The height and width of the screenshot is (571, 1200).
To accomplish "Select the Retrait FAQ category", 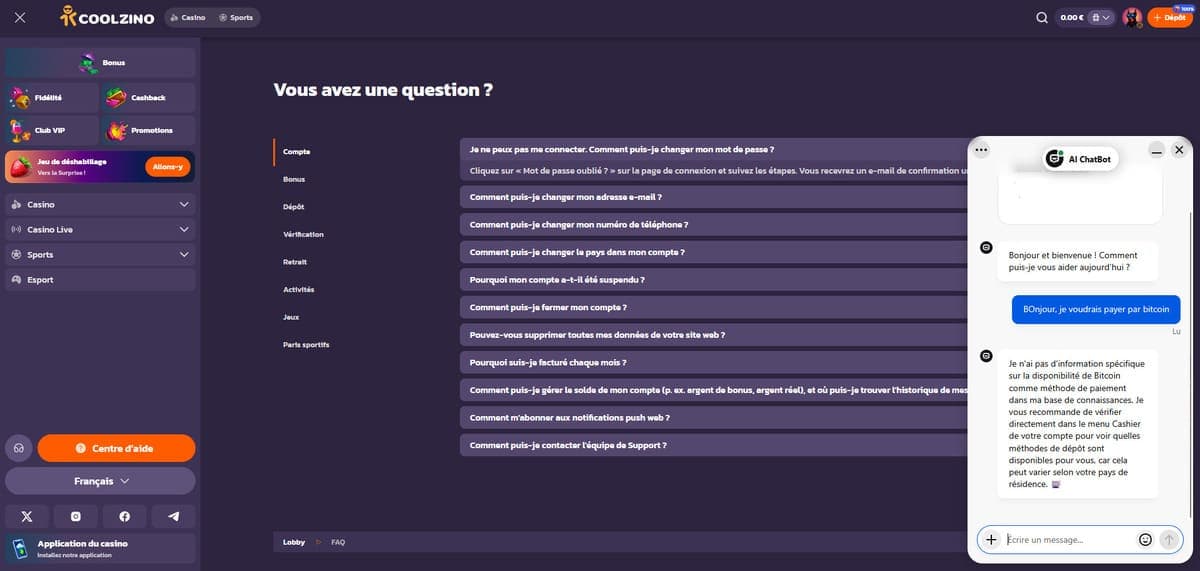I will pyautogui.click(x=295, y=262).
